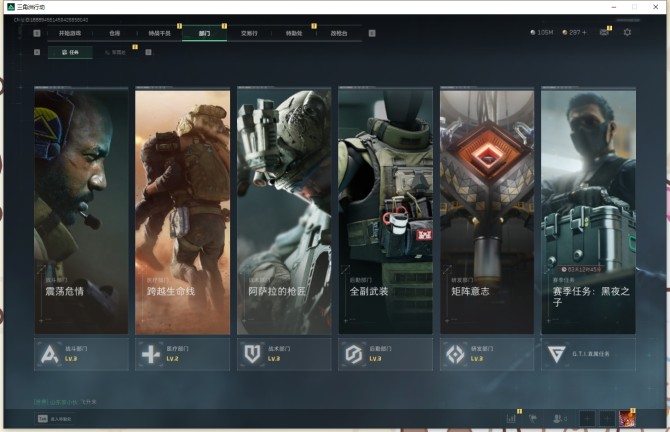Close the game window
This screenshot has width=670, height=432.
pos(655,7)
